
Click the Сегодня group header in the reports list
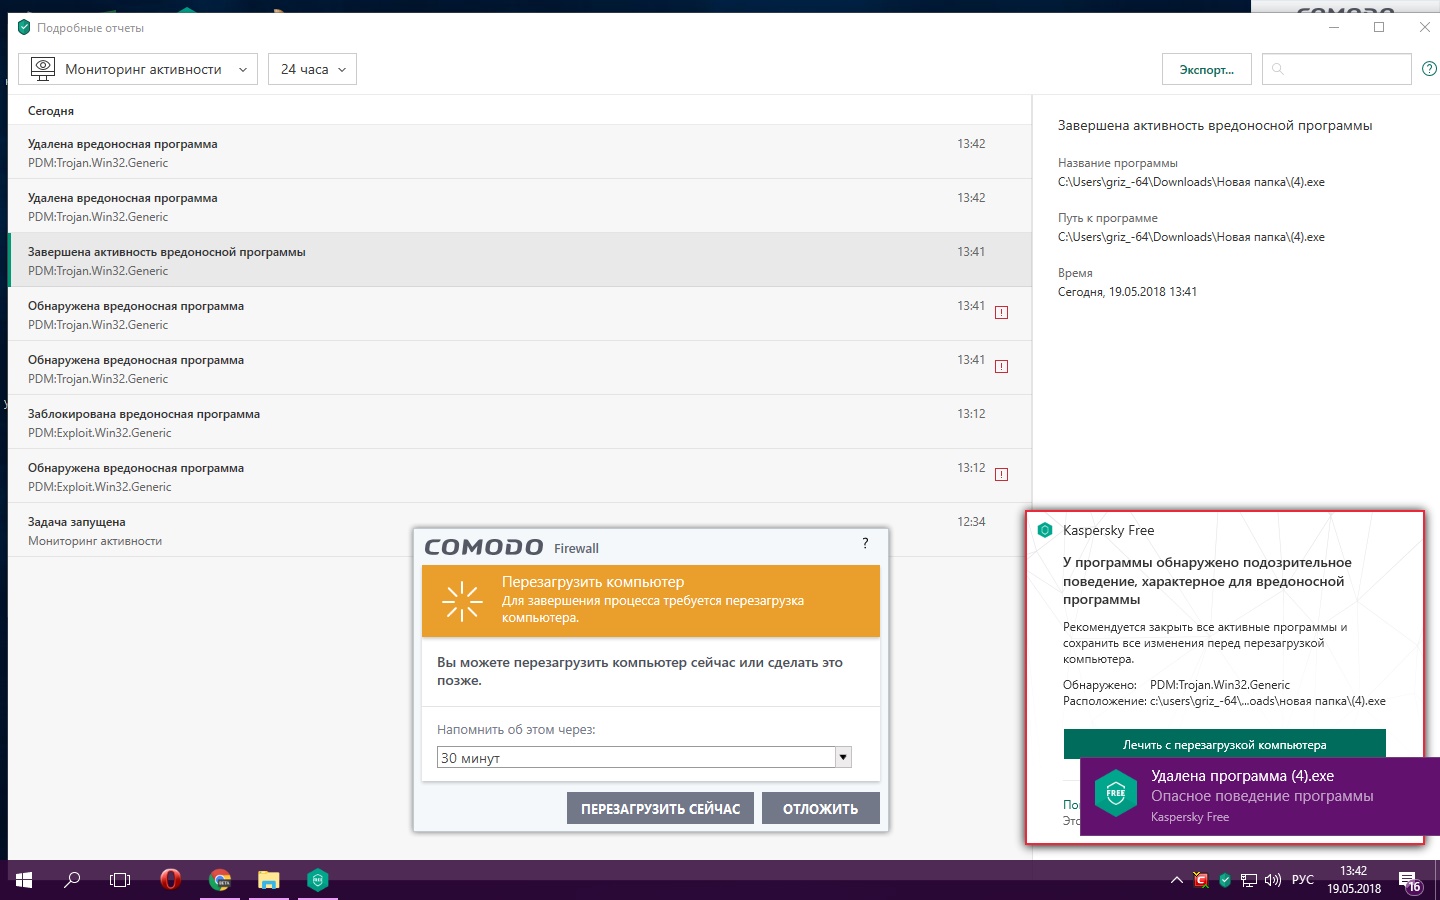[x=51, y=111]
